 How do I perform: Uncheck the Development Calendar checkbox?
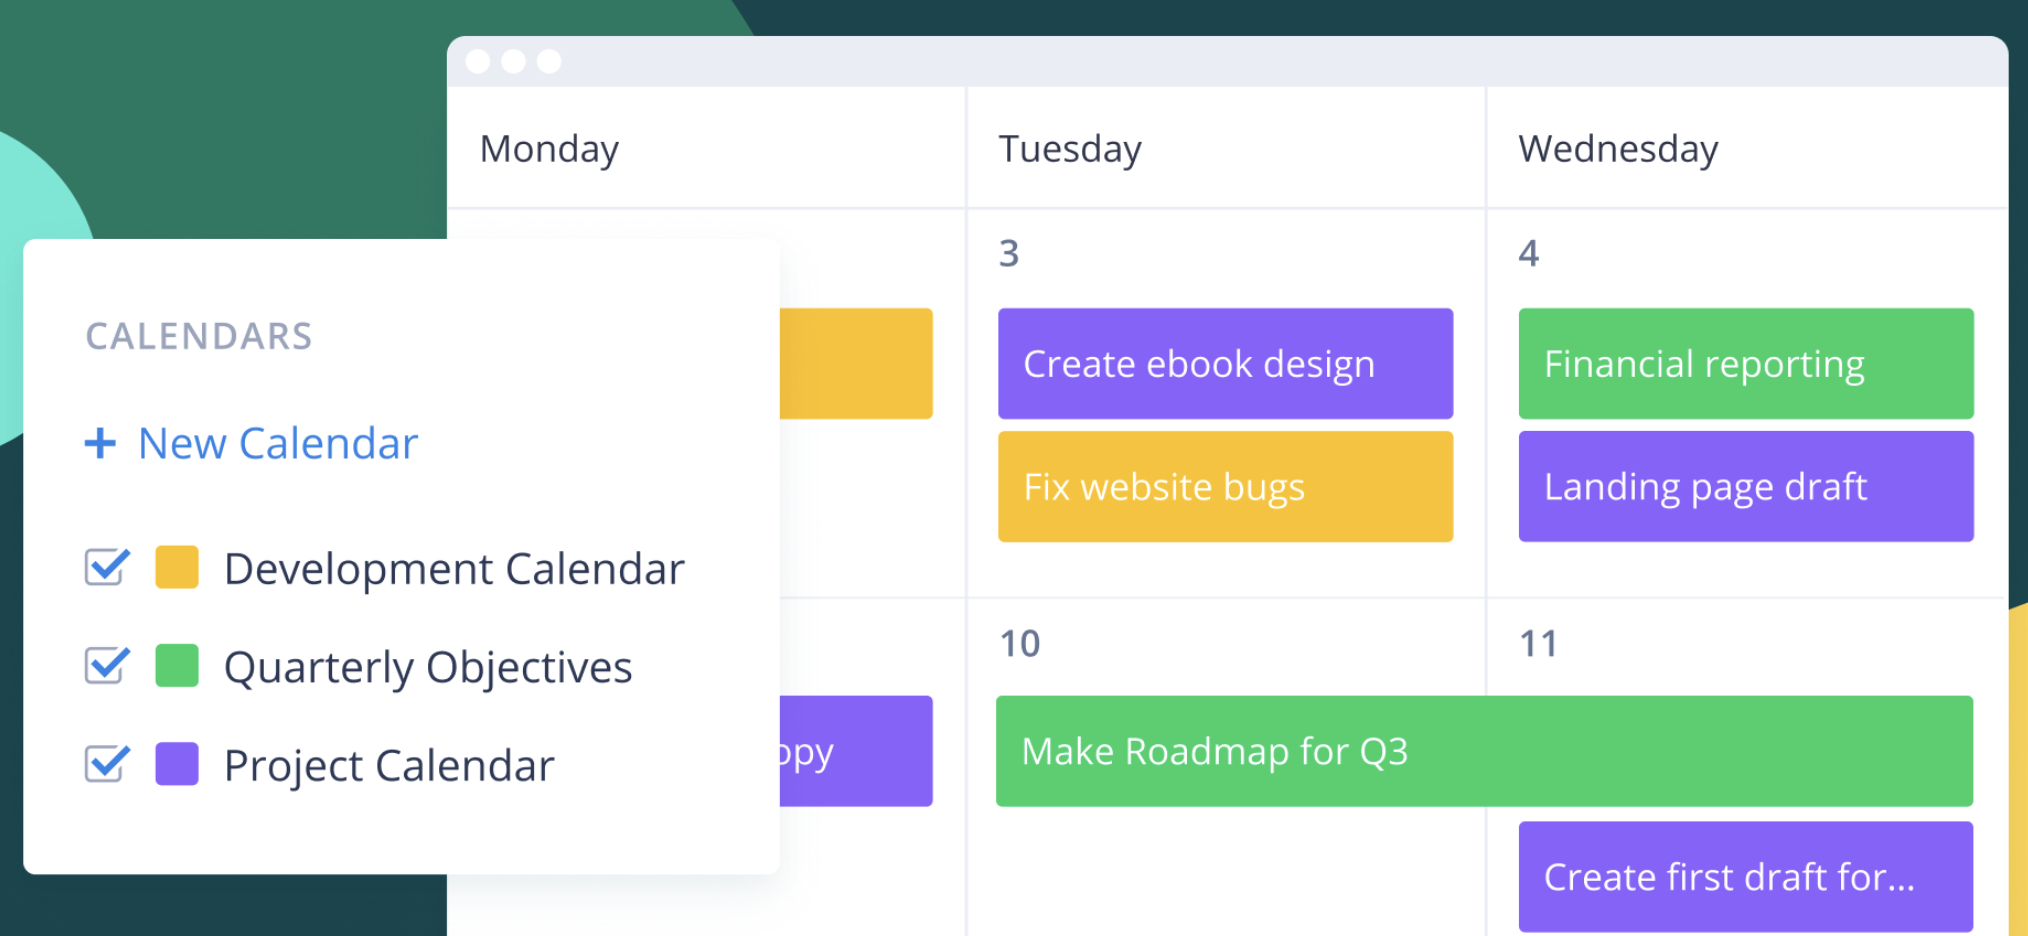[106, 567]
